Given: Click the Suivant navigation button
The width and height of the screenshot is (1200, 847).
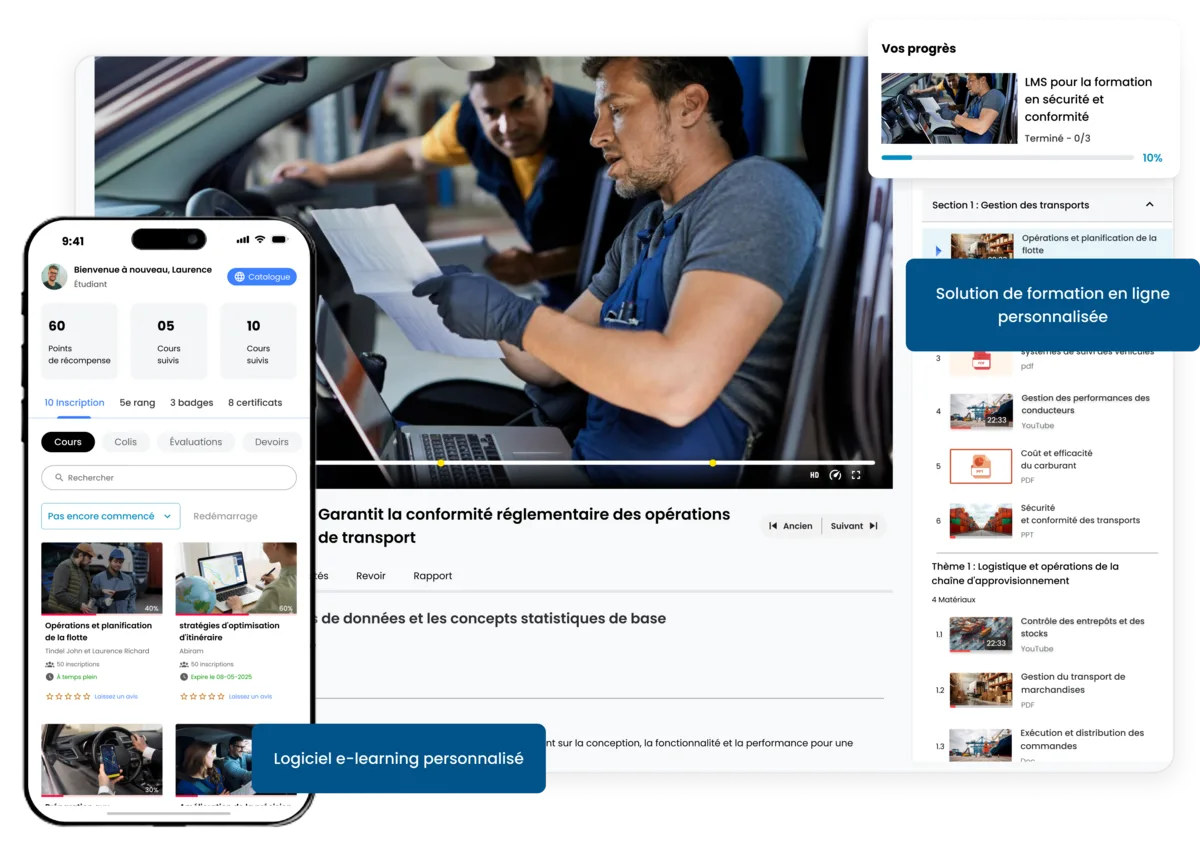Looking at the screenshot, I should click(852, 525).
